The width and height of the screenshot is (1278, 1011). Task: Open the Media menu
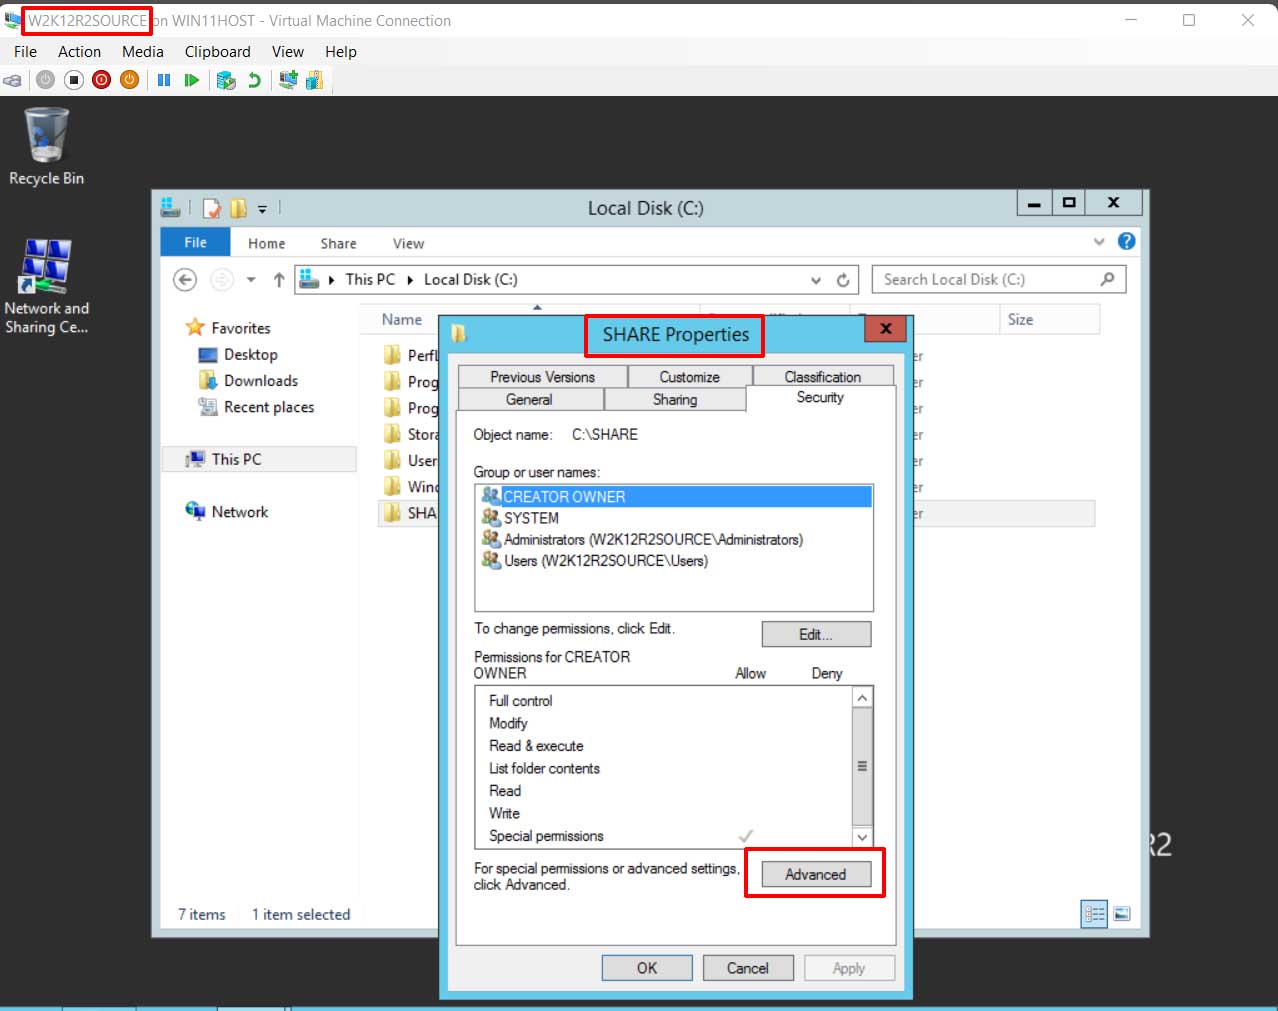tap(143, 51)
